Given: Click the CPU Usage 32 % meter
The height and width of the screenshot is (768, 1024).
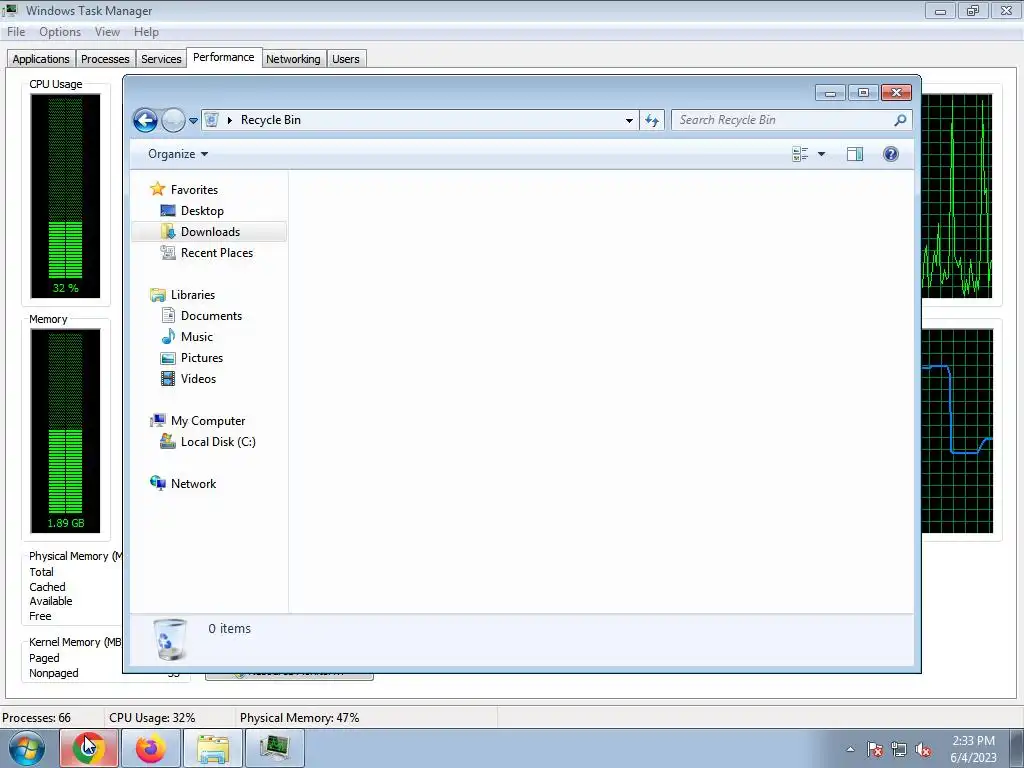Looking at the screenshot, I should tap(65, 196).
